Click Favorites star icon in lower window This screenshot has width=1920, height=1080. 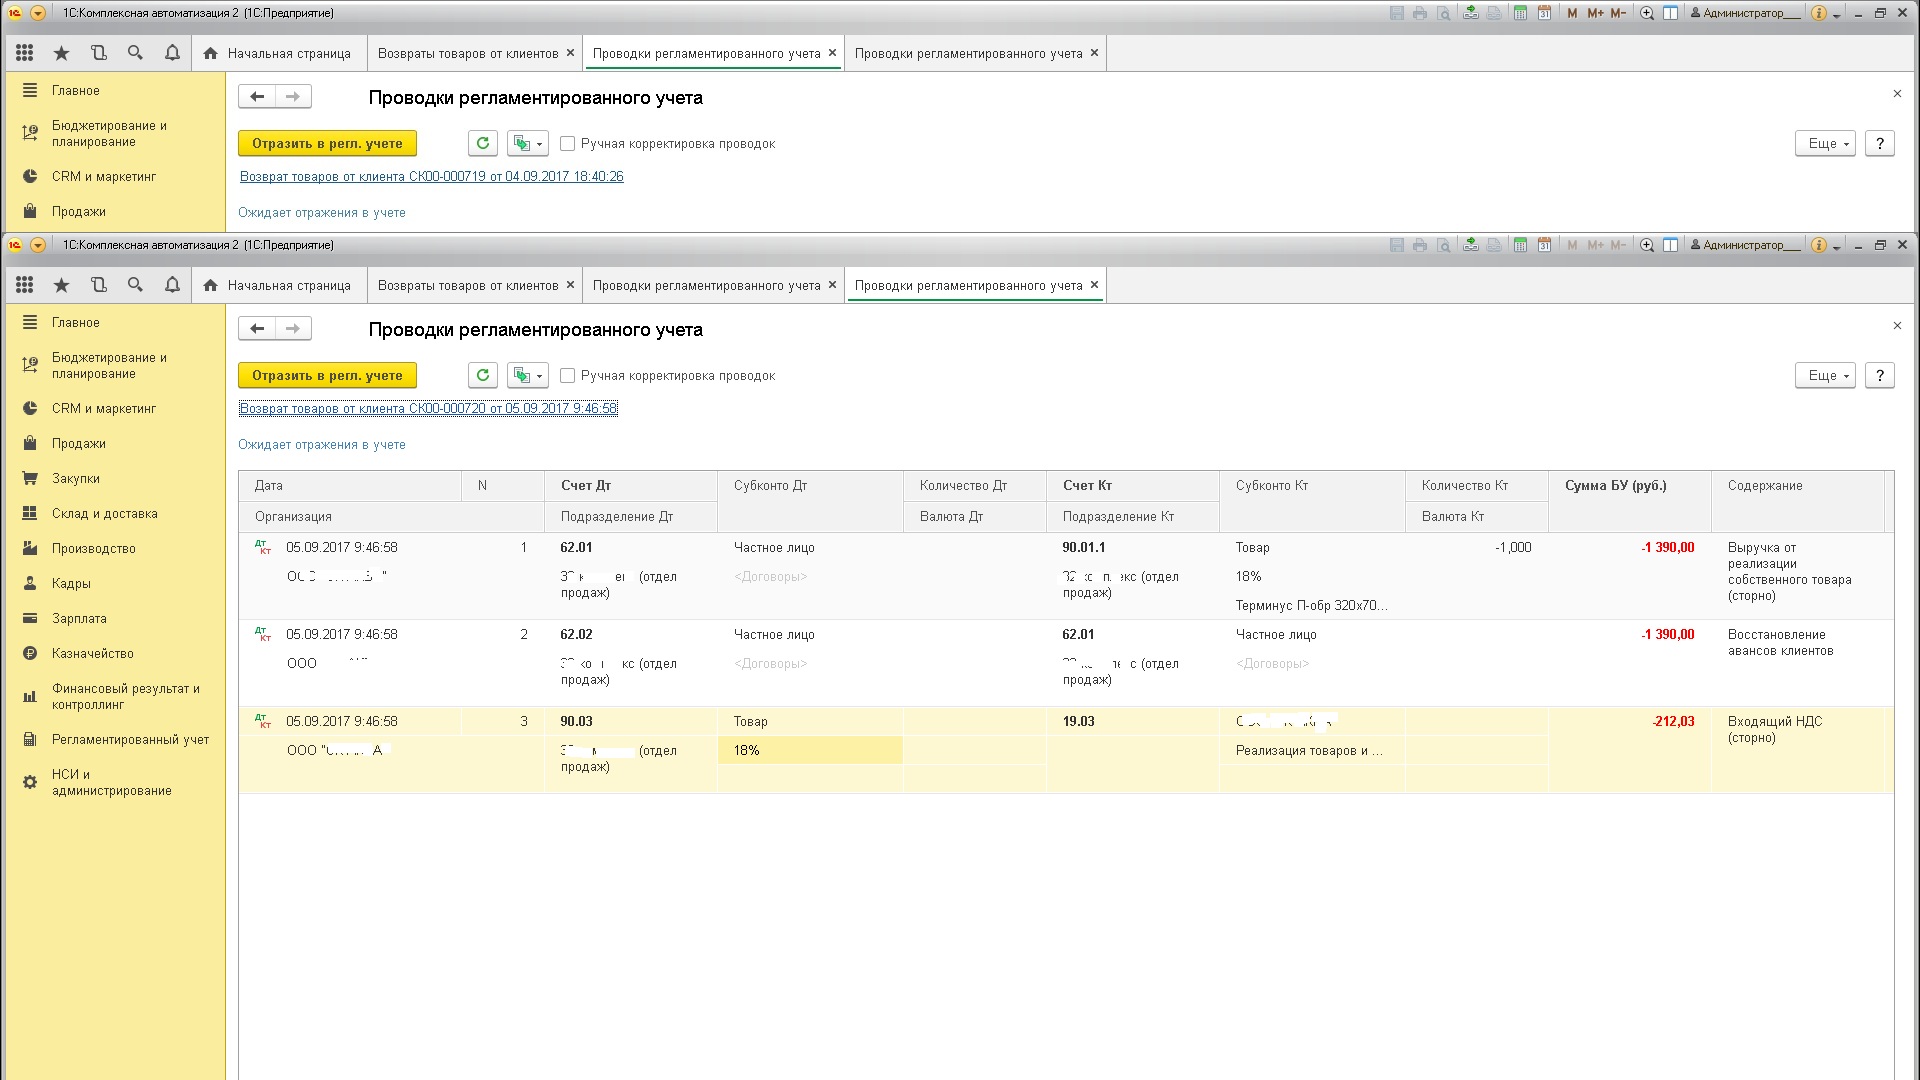coord(61,285)
